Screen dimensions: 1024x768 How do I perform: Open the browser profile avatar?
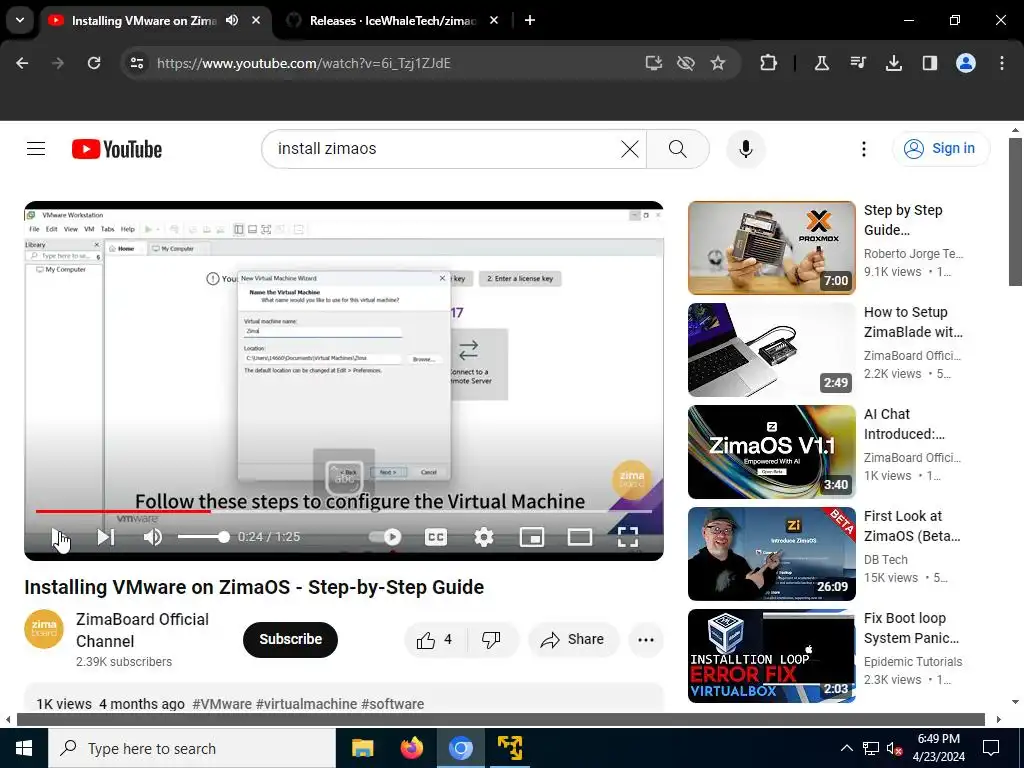pyautogui.click(x=966, y=63)
